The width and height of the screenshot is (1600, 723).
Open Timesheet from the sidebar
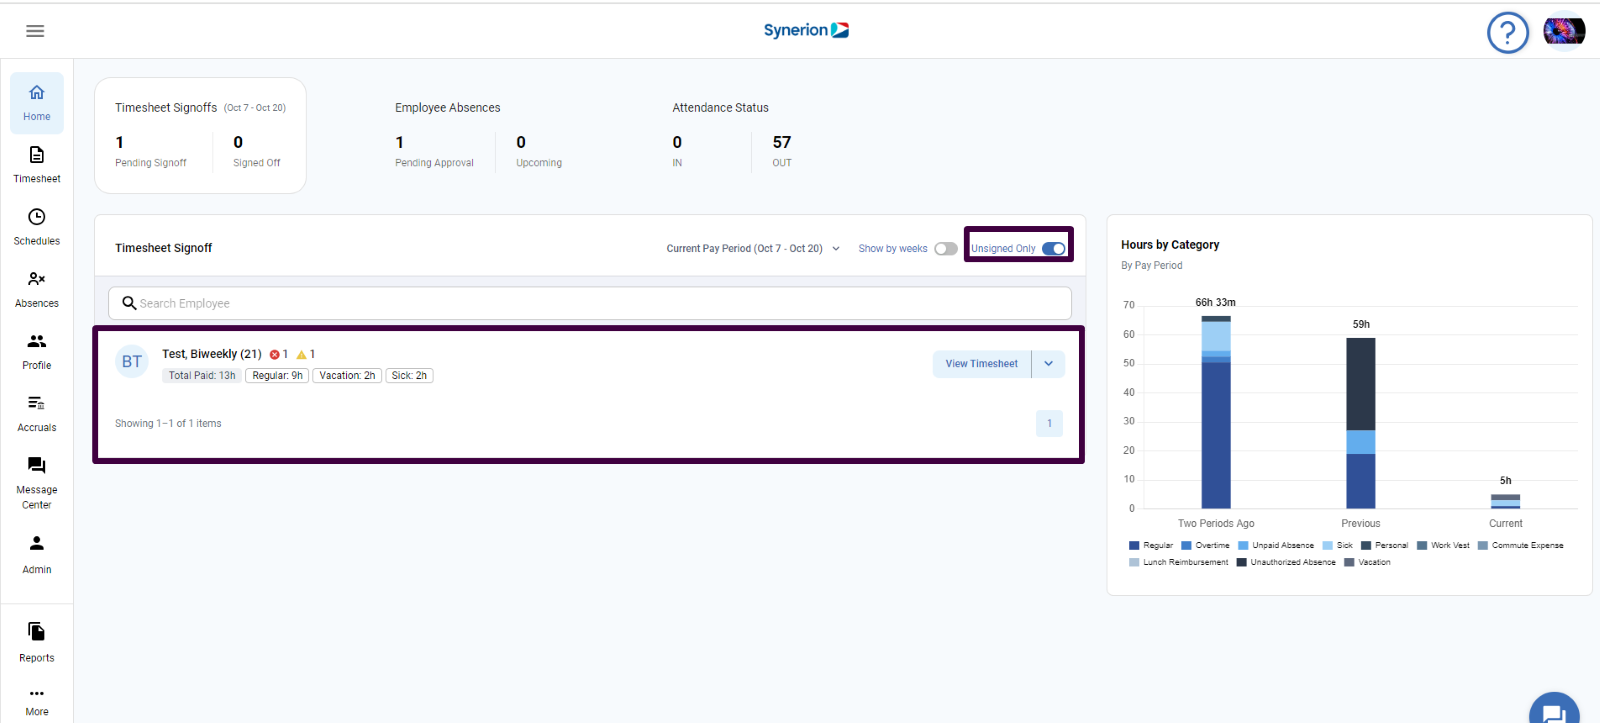(37, 165)
